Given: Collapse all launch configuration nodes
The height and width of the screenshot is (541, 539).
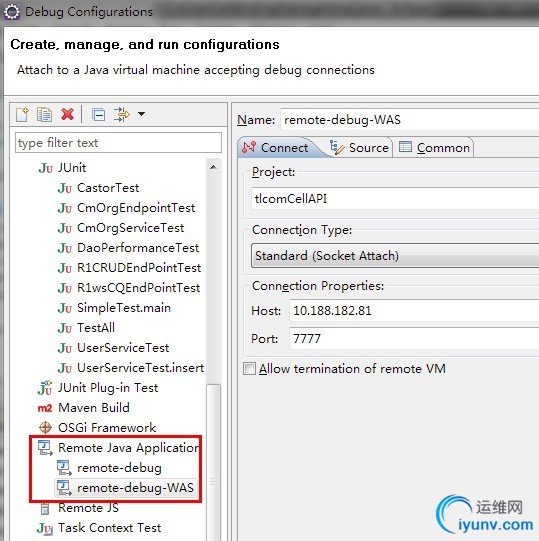Looking at the screenshot, I should click(x=98, y=115).
